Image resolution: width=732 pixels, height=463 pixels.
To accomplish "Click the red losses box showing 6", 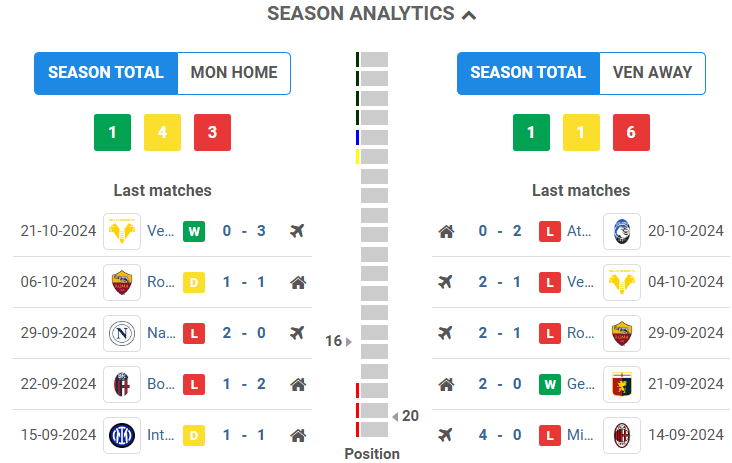I will click(x=631, y=132).
